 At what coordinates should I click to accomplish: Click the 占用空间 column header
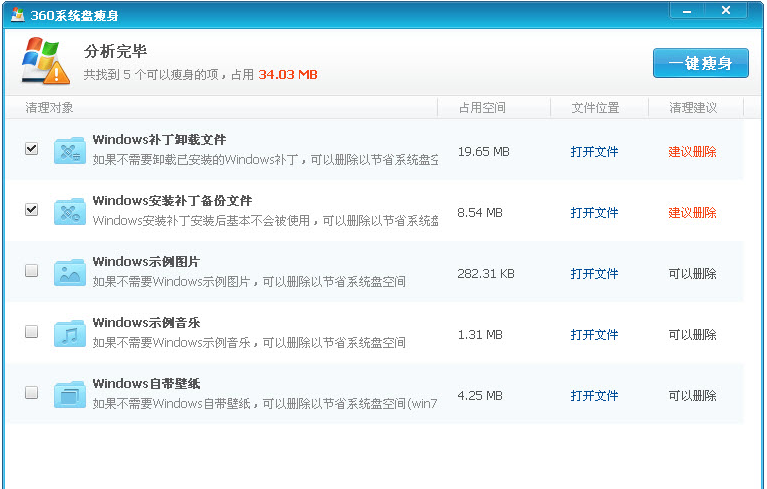pyautogui.click(x=482, y=108)
